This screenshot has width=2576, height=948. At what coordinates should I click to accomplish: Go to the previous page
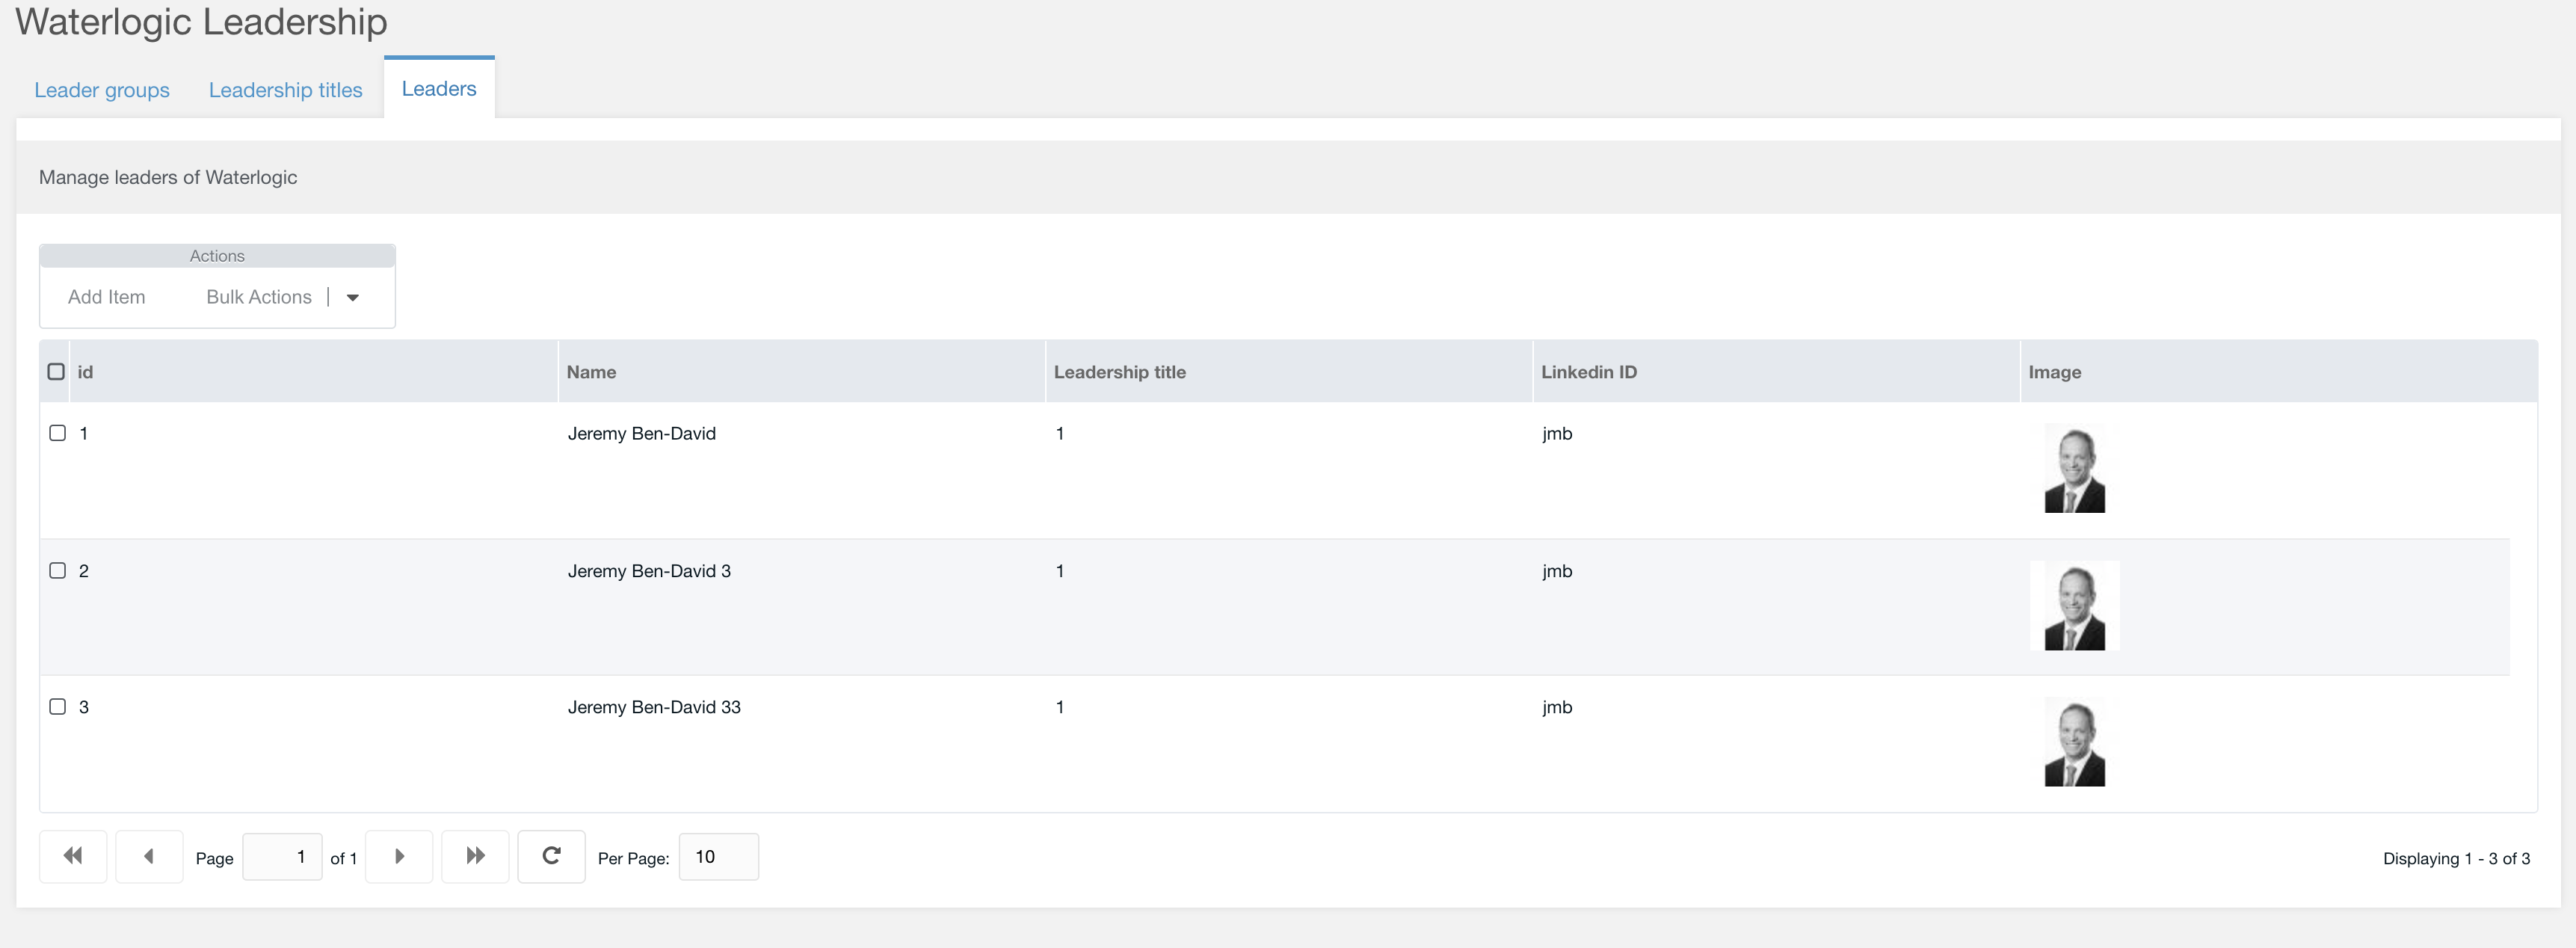[x=149, y=856]
